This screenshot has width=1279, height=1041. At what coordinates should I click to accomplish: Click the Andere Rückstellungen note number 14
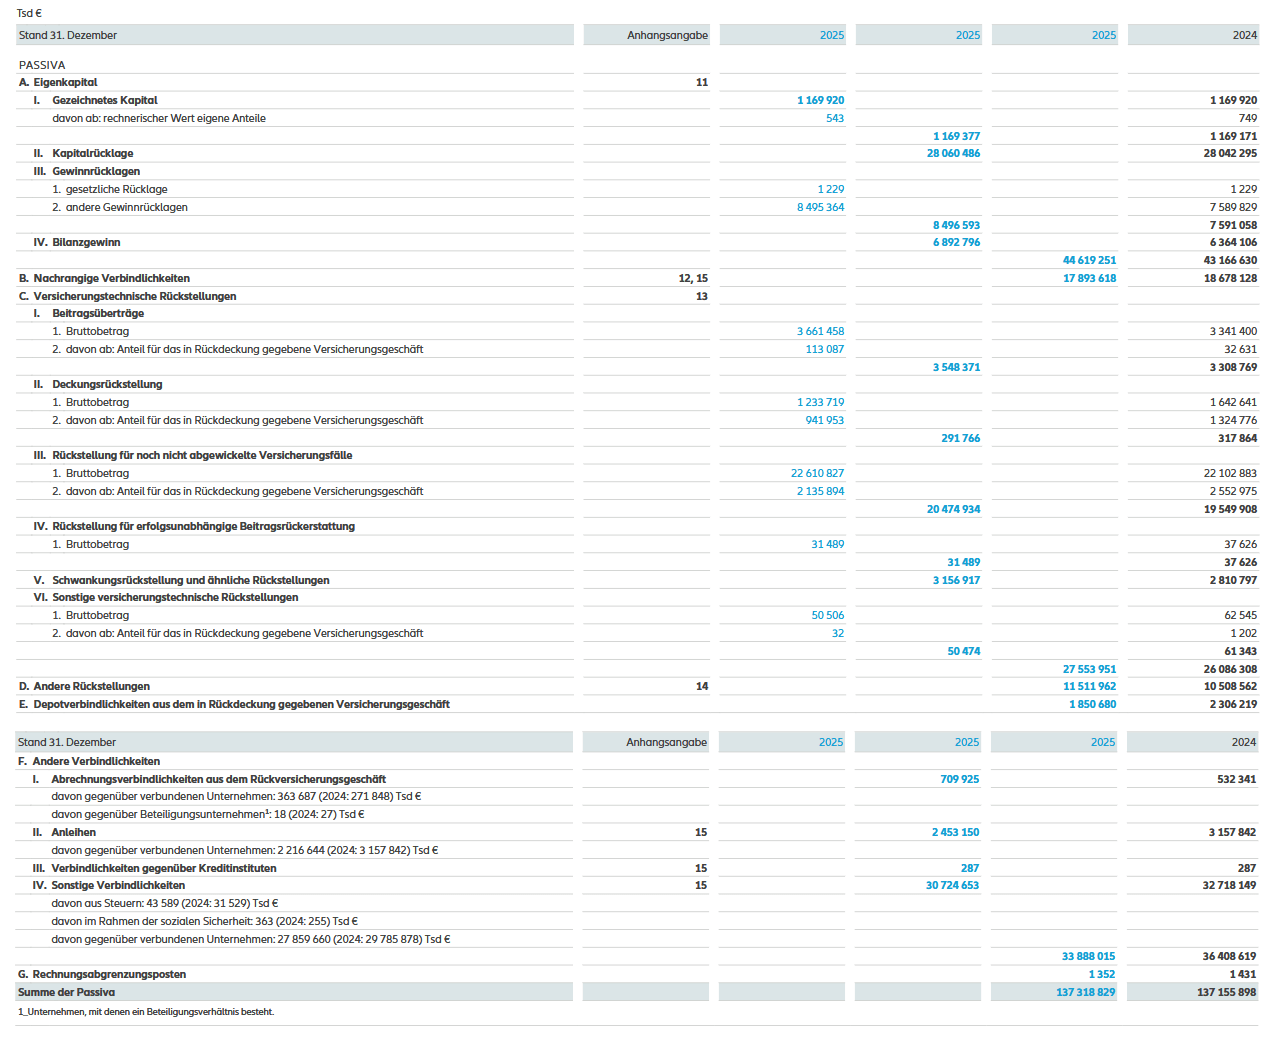point(702,686)
